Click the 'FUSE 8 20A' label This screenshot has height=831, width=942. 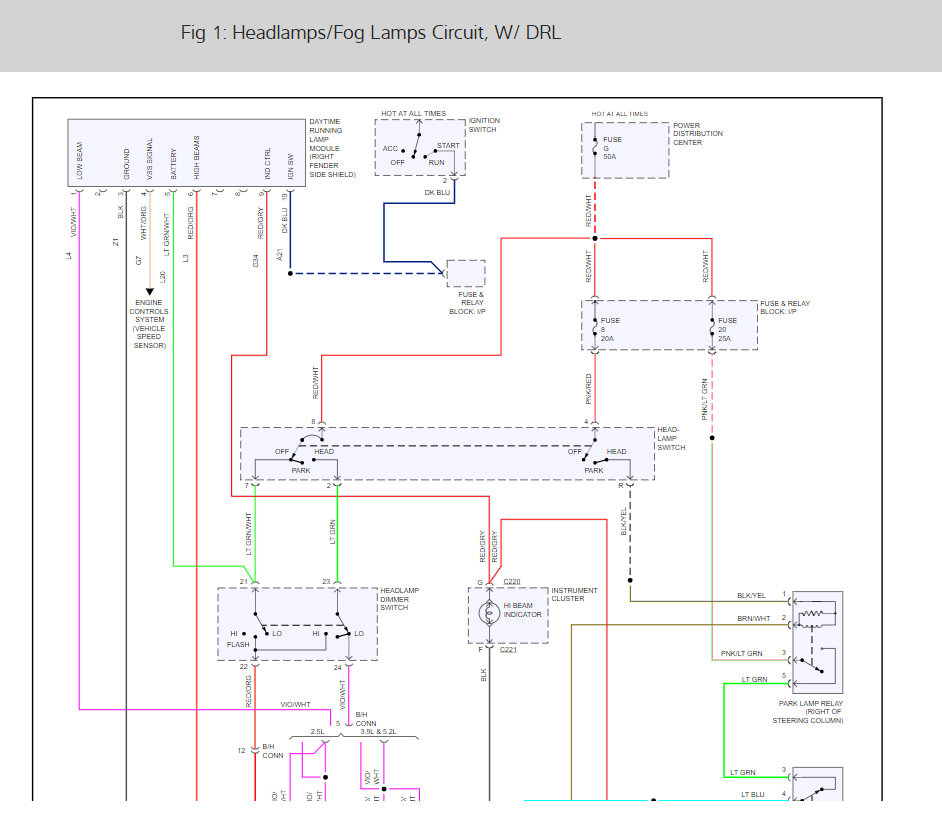(610, 329)
